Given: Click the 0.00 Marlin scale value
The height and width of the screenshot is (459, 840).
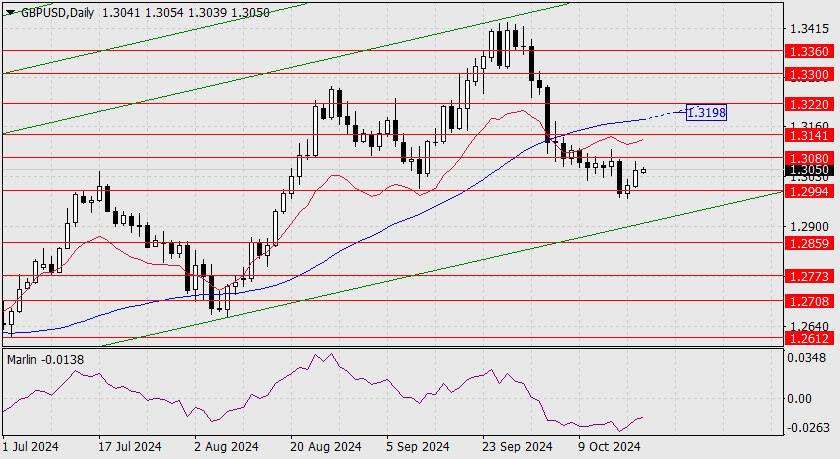Looking at the screenshot, I should coord(800,399).
